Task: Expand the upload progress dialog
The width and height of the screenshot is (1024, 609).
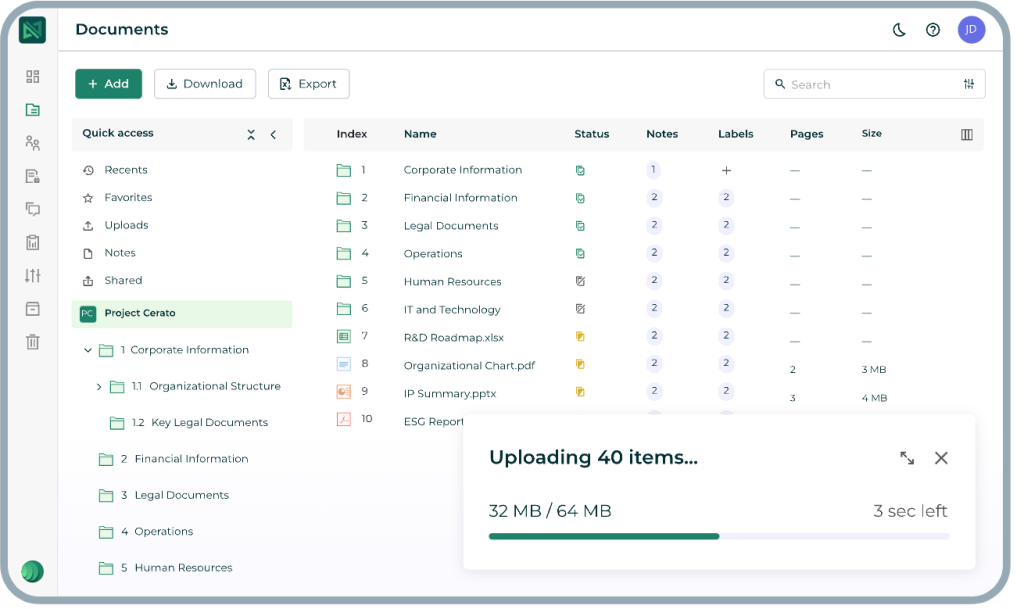Action: [907, 458]
